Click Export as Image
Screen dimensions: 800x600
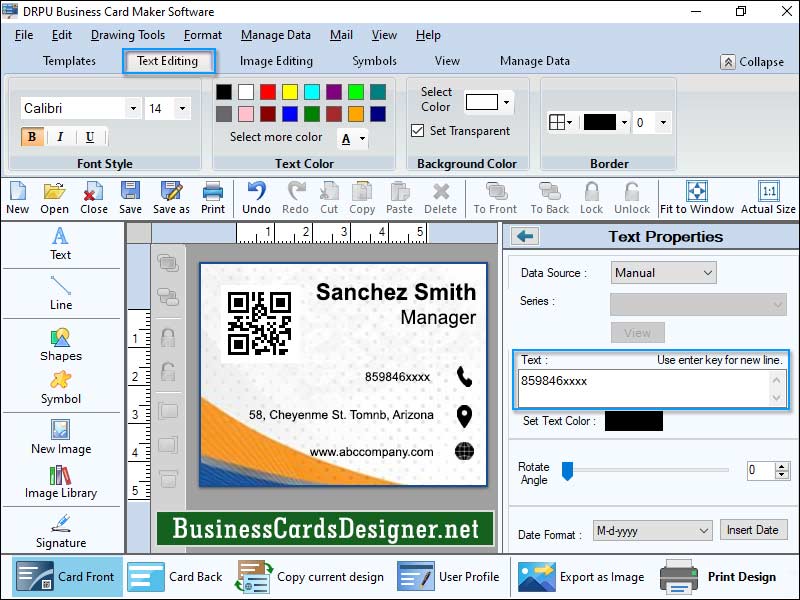click(x=581, y=577)
